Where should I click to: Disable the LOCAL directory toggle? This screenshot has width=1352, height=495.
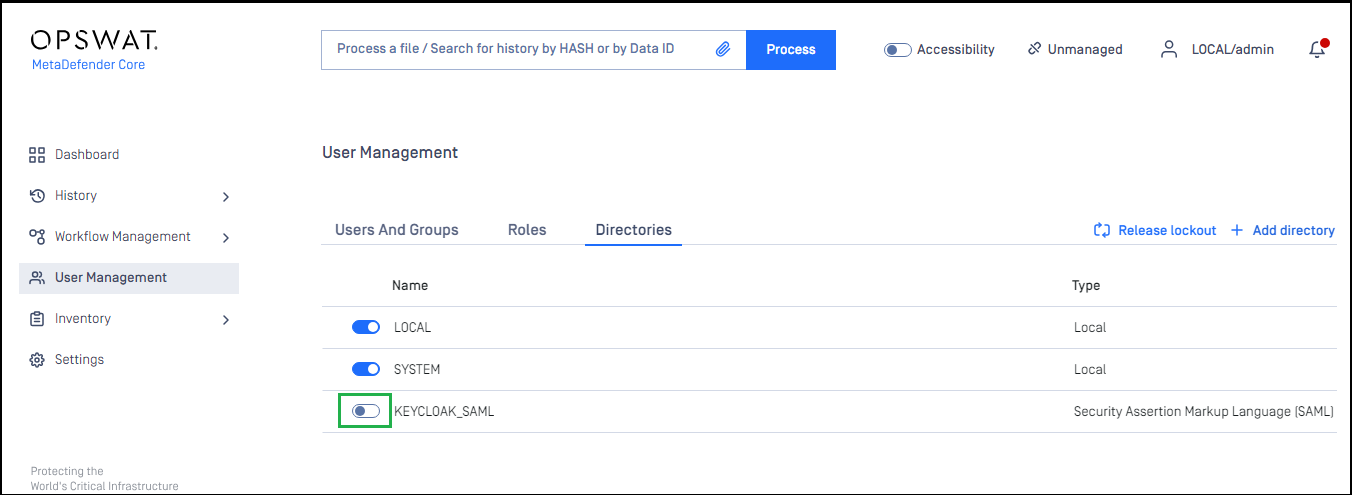366,327
